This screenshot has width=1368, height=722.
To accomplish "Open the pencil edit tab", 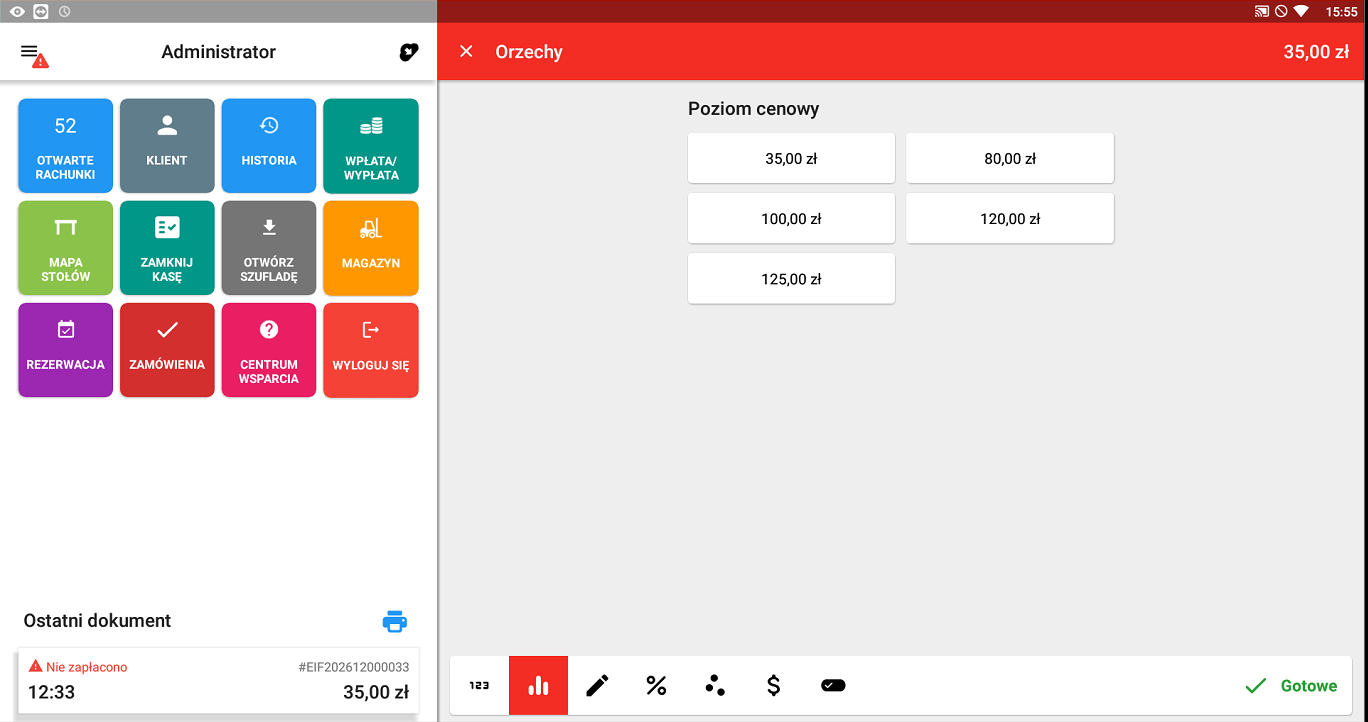I will click(597, 685).
